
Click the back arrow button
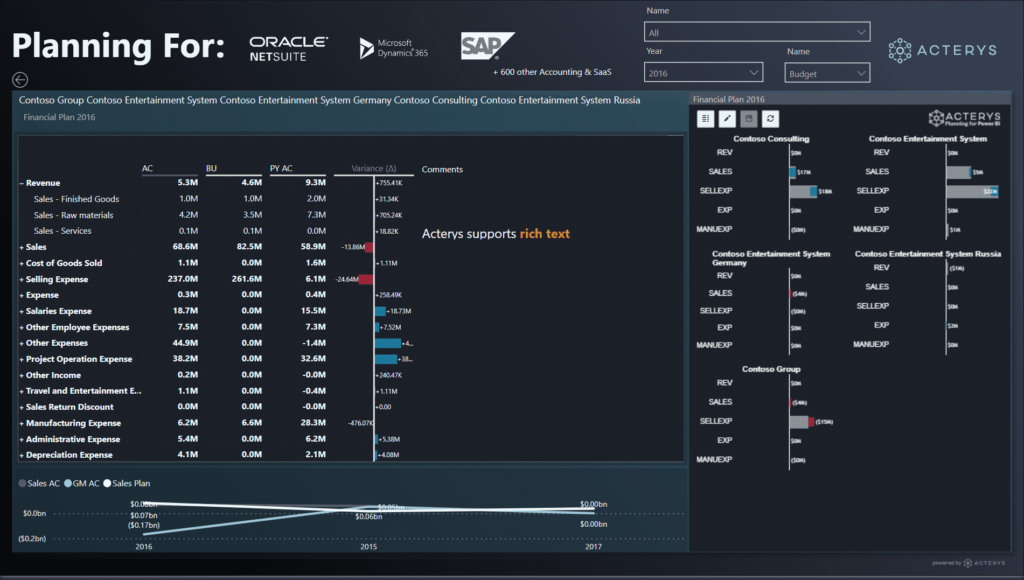(21, 80)
